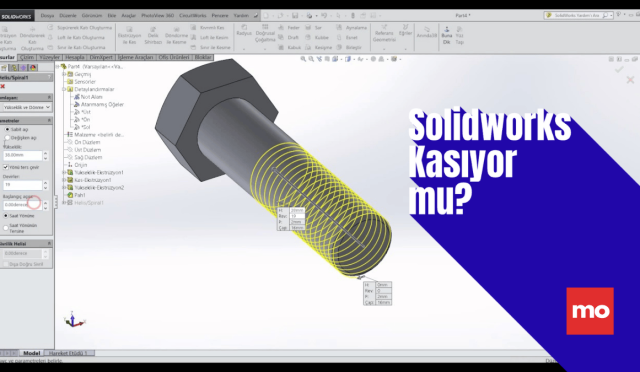Select Doğrusal Çoğaltma pattern tool

[265, 33]
